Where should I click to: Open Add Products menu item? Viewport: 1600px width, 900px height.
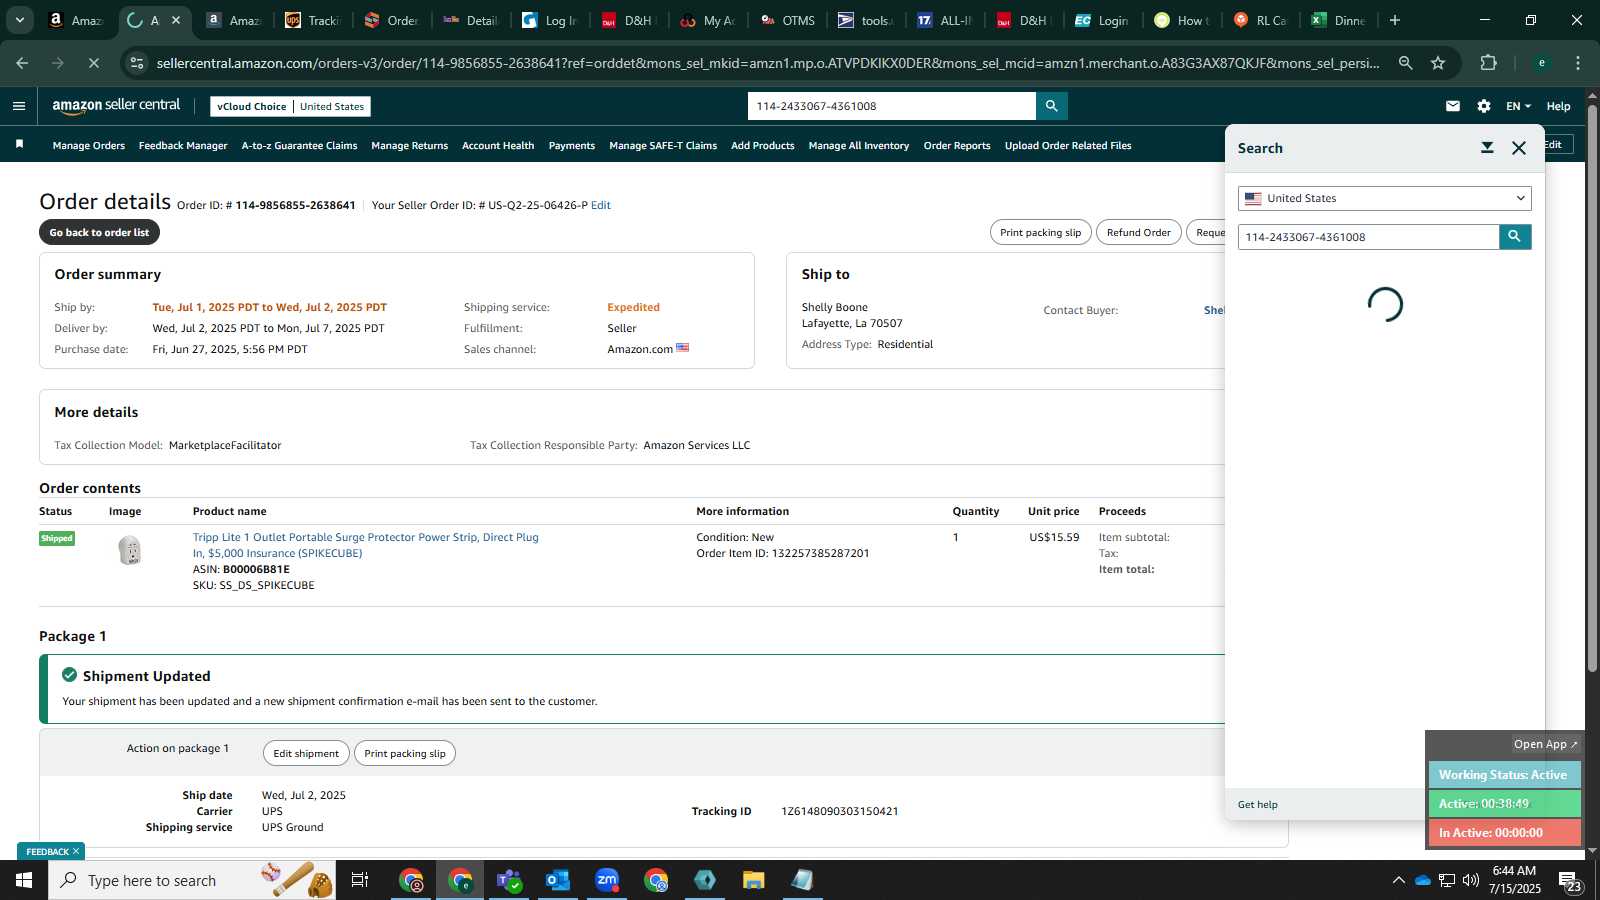coord(762,146)
